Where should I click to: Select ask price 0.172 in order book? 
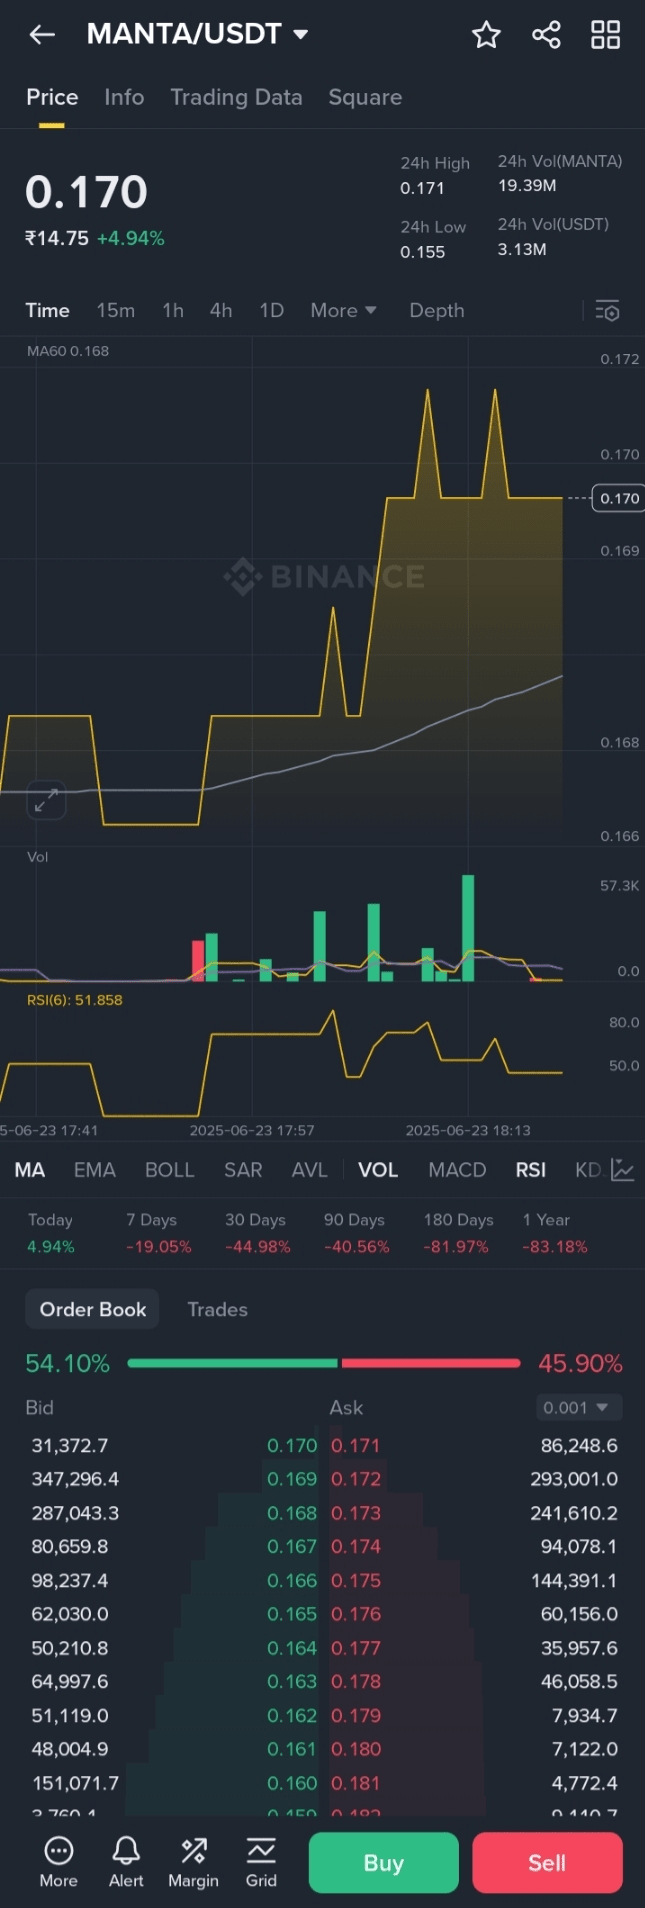tap(356, 1479)
